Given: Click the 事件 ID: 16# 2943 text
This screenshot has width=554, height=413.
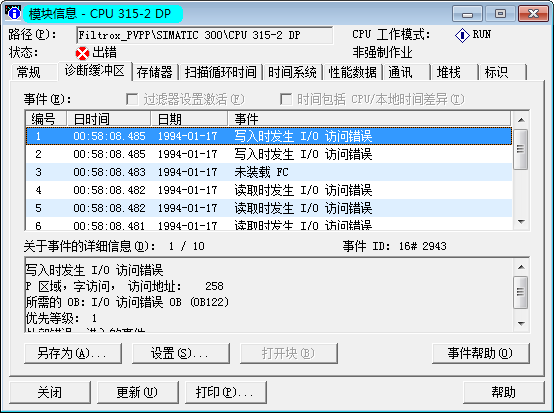Looking at the screenshot, I should coord(395,246).
